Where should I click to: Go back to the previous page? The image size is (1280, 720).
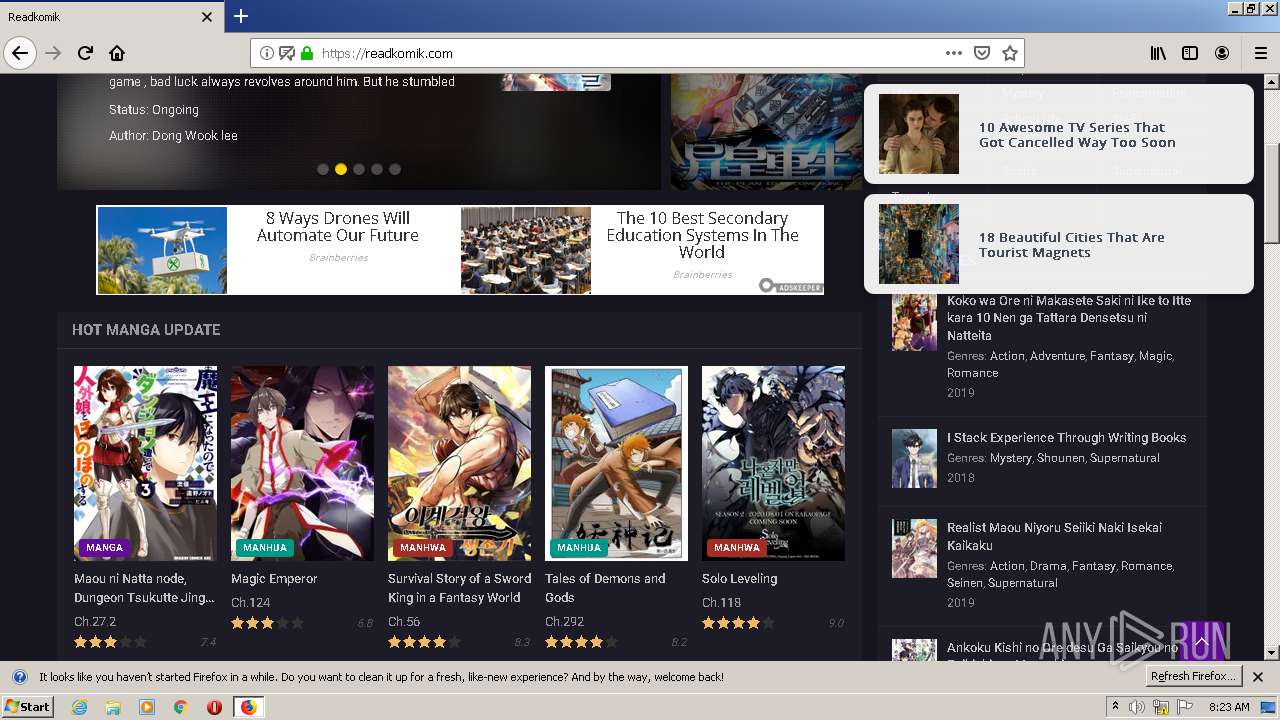(20, 53)
